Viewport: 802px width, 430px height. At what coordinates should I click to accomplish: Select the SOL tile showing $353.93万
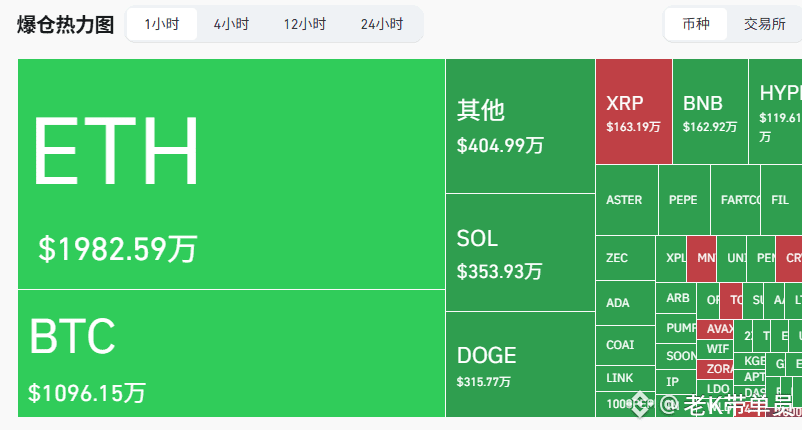[x=520, y=253]
